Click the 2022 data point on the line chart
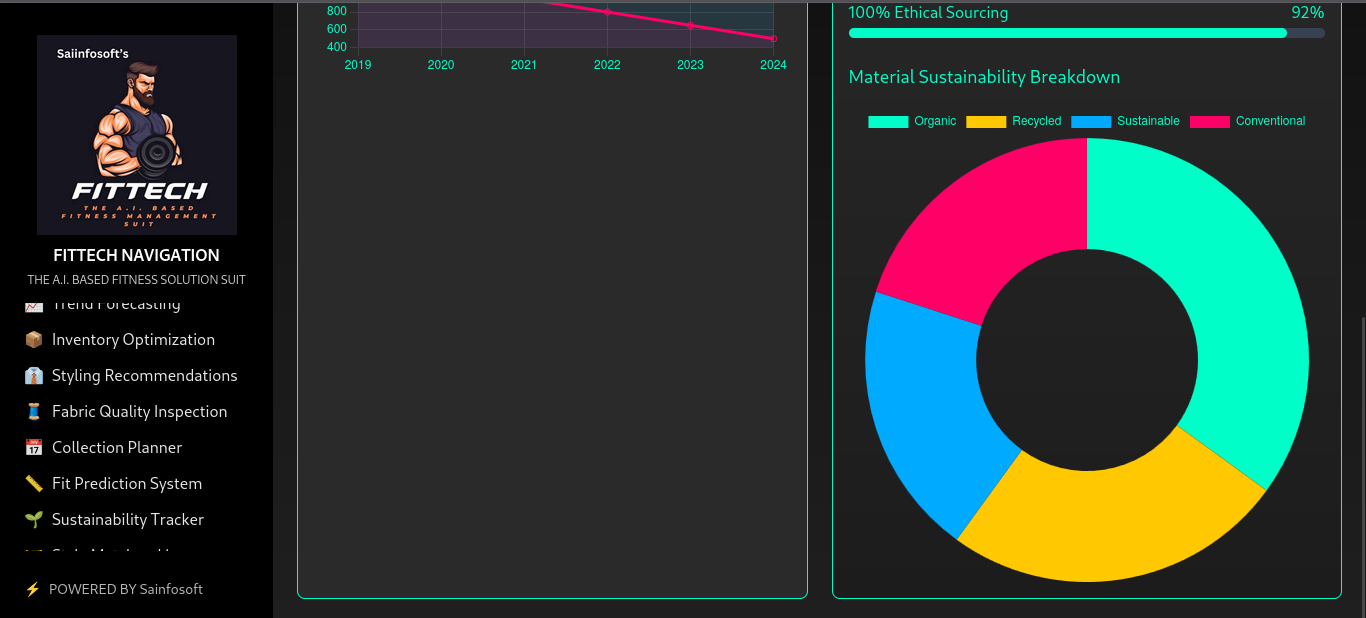Image resolution: width=1366 pixels, height=618 pixels. click(x=607, y=12)
